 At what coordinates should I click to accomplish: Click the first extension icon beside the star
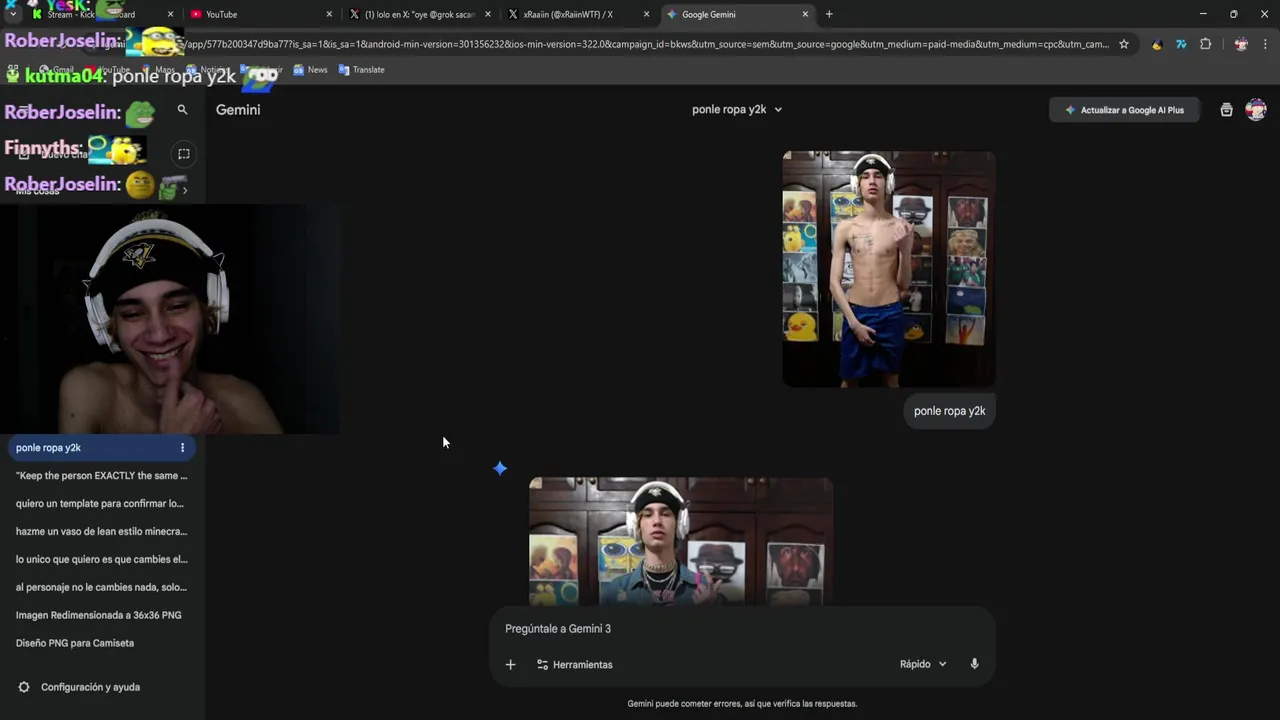coord(1157,44)
